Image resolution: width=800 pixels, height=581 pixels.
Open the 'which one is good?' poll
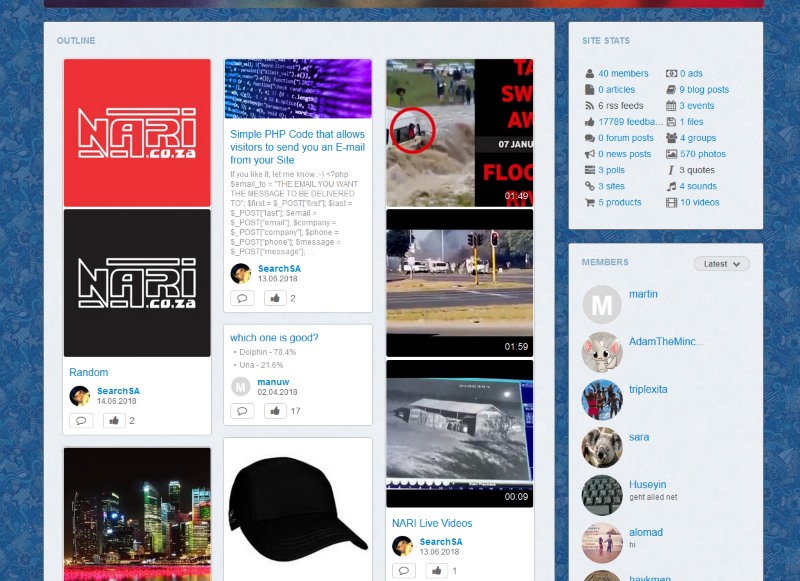pos(274,338)
